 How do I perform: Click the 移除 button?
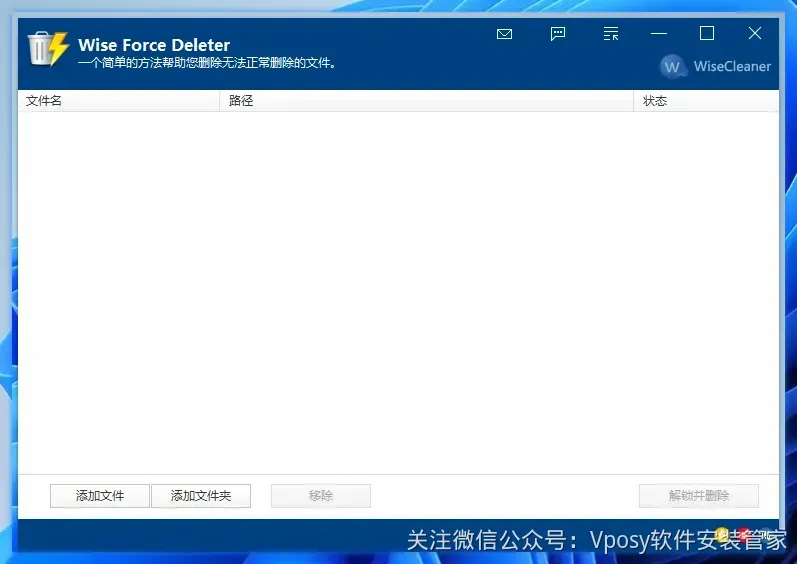(321, 495)
